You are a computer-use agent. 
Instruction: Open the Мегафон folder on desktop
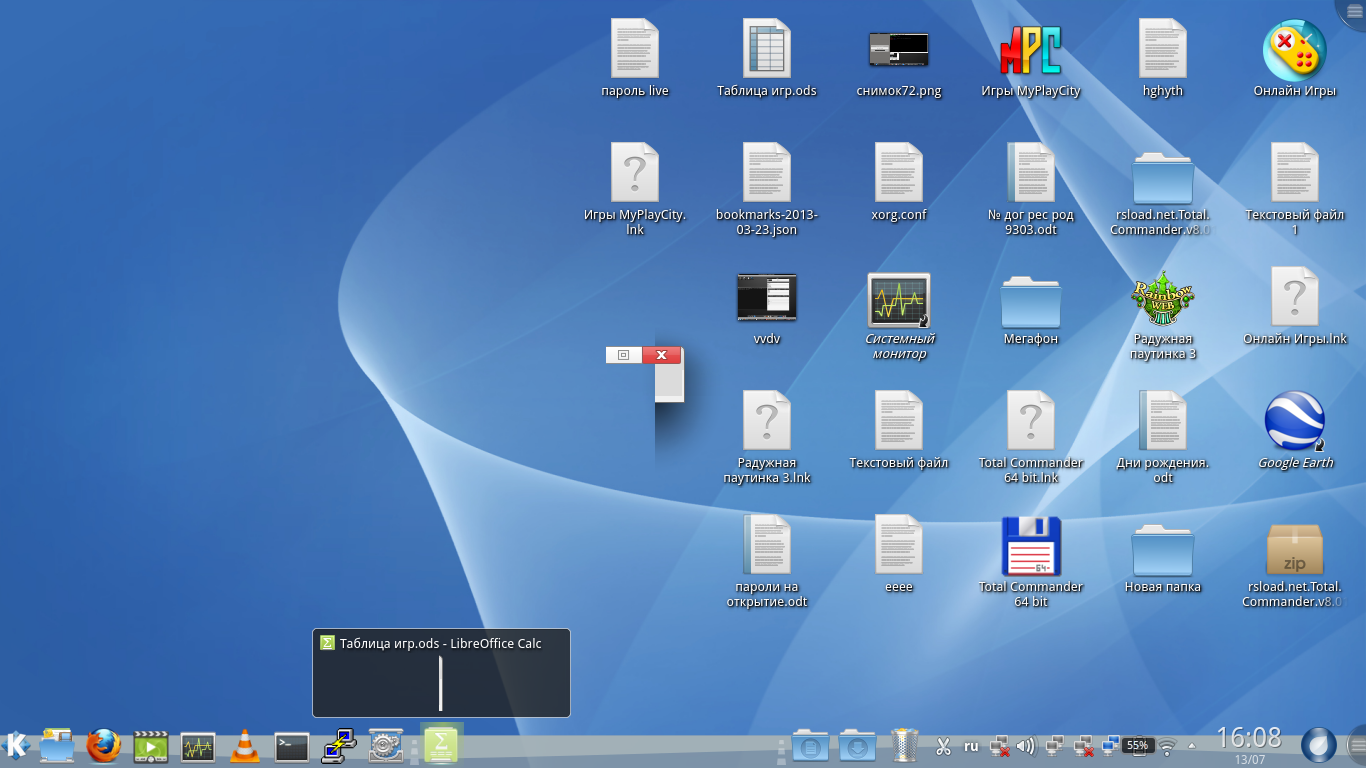(x=1030, y=304)
